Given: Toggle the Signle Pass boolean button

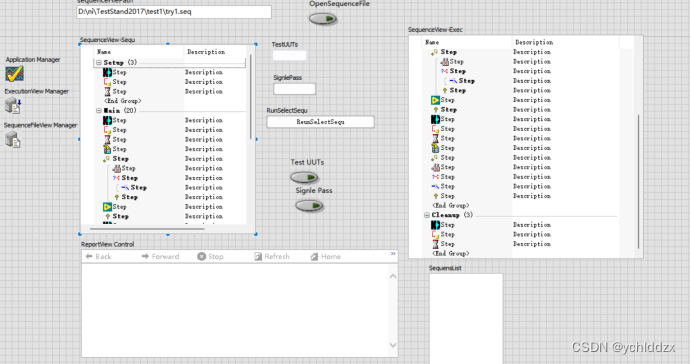Looking at the screenshot, I should [309, 206].
